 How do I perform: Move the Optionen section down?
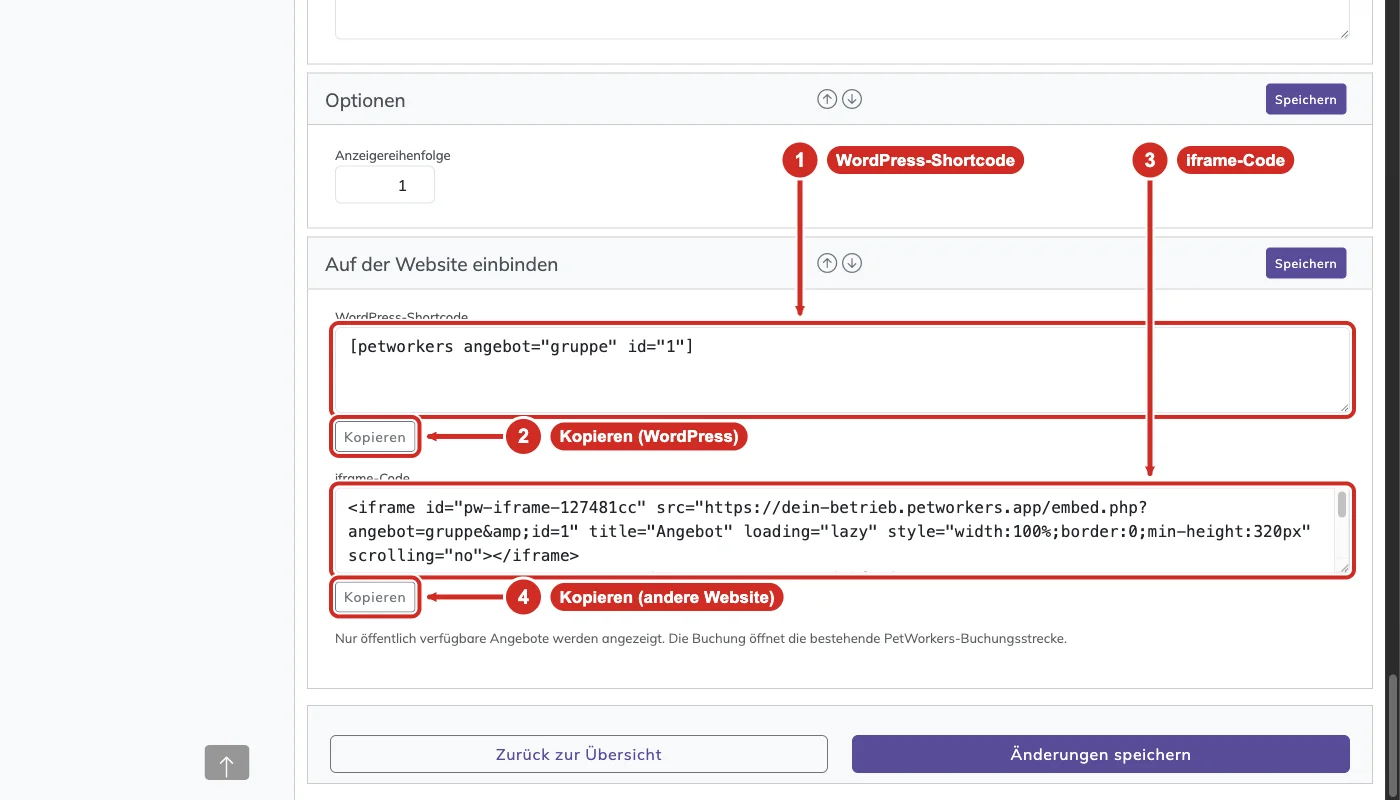[x=852, y=99]
